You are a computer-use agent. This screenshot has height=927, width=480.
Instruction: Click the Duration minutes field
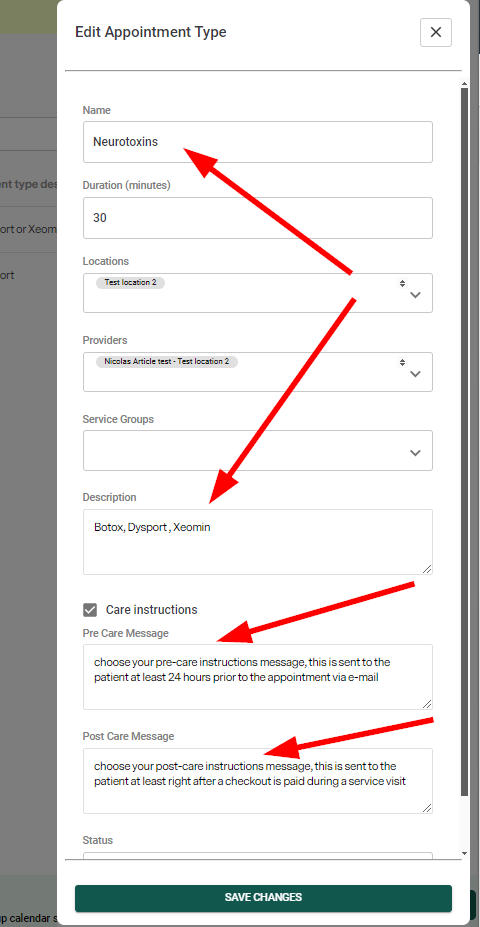coord(258,218)
